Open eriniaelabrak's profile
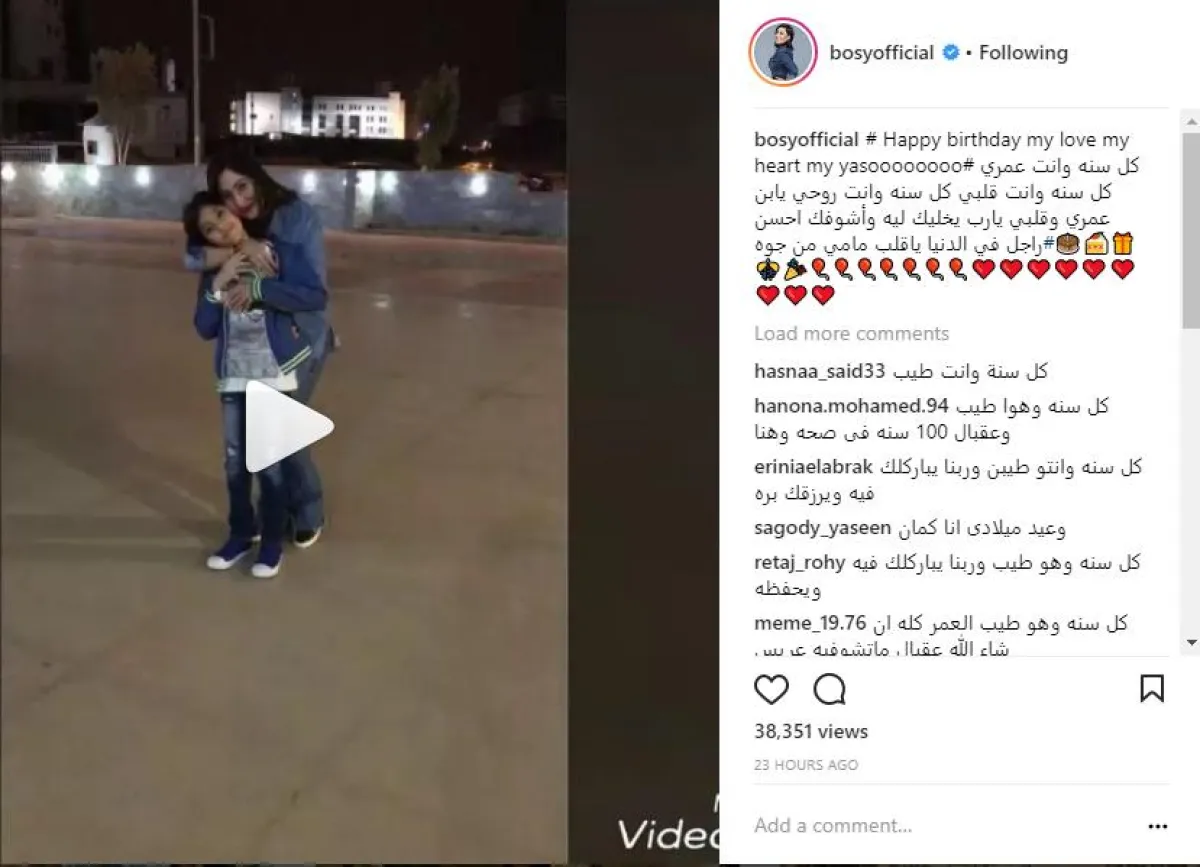 [814, 467]
